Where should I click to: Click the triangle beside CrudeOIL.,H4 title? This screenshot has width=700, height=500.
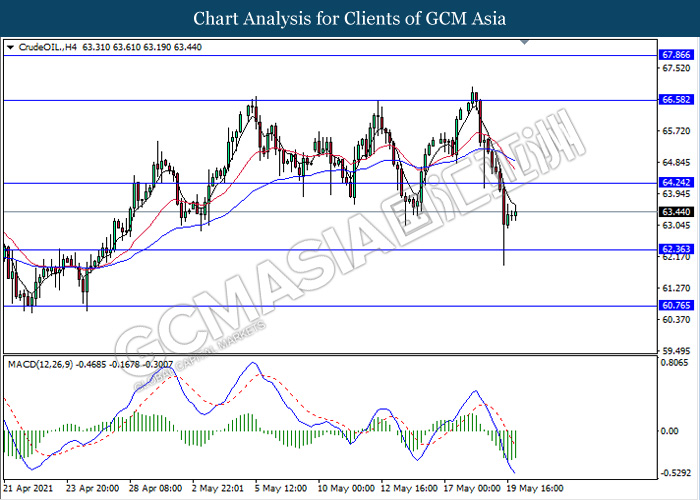pyautogui.click(x=10, y=47)
